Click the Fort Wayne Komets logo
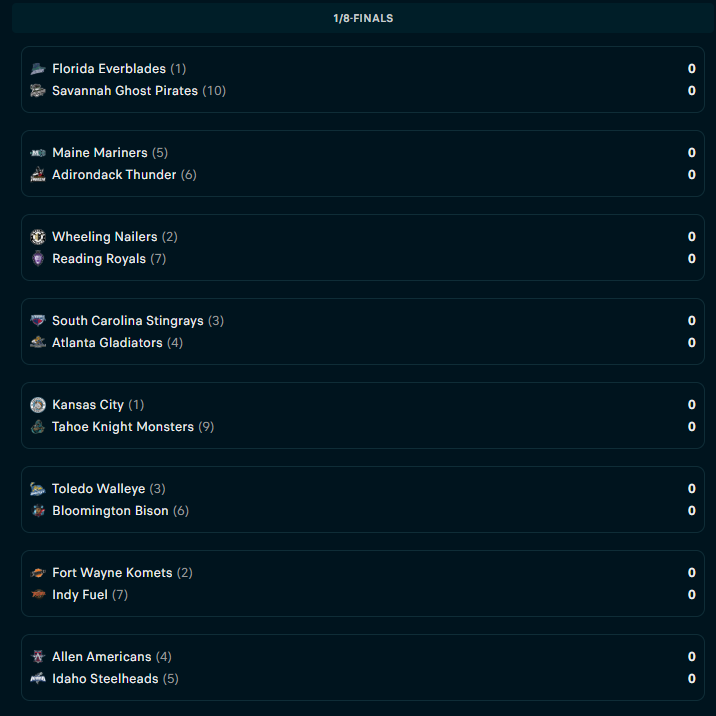The height and width of the screenshot is (716, 716). coord(38,573)
